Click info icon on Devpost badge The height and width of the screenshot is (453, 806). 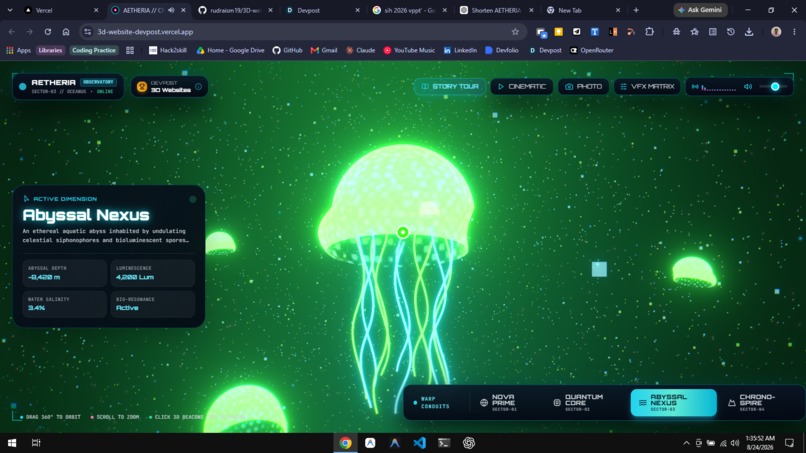coord(198,86)
